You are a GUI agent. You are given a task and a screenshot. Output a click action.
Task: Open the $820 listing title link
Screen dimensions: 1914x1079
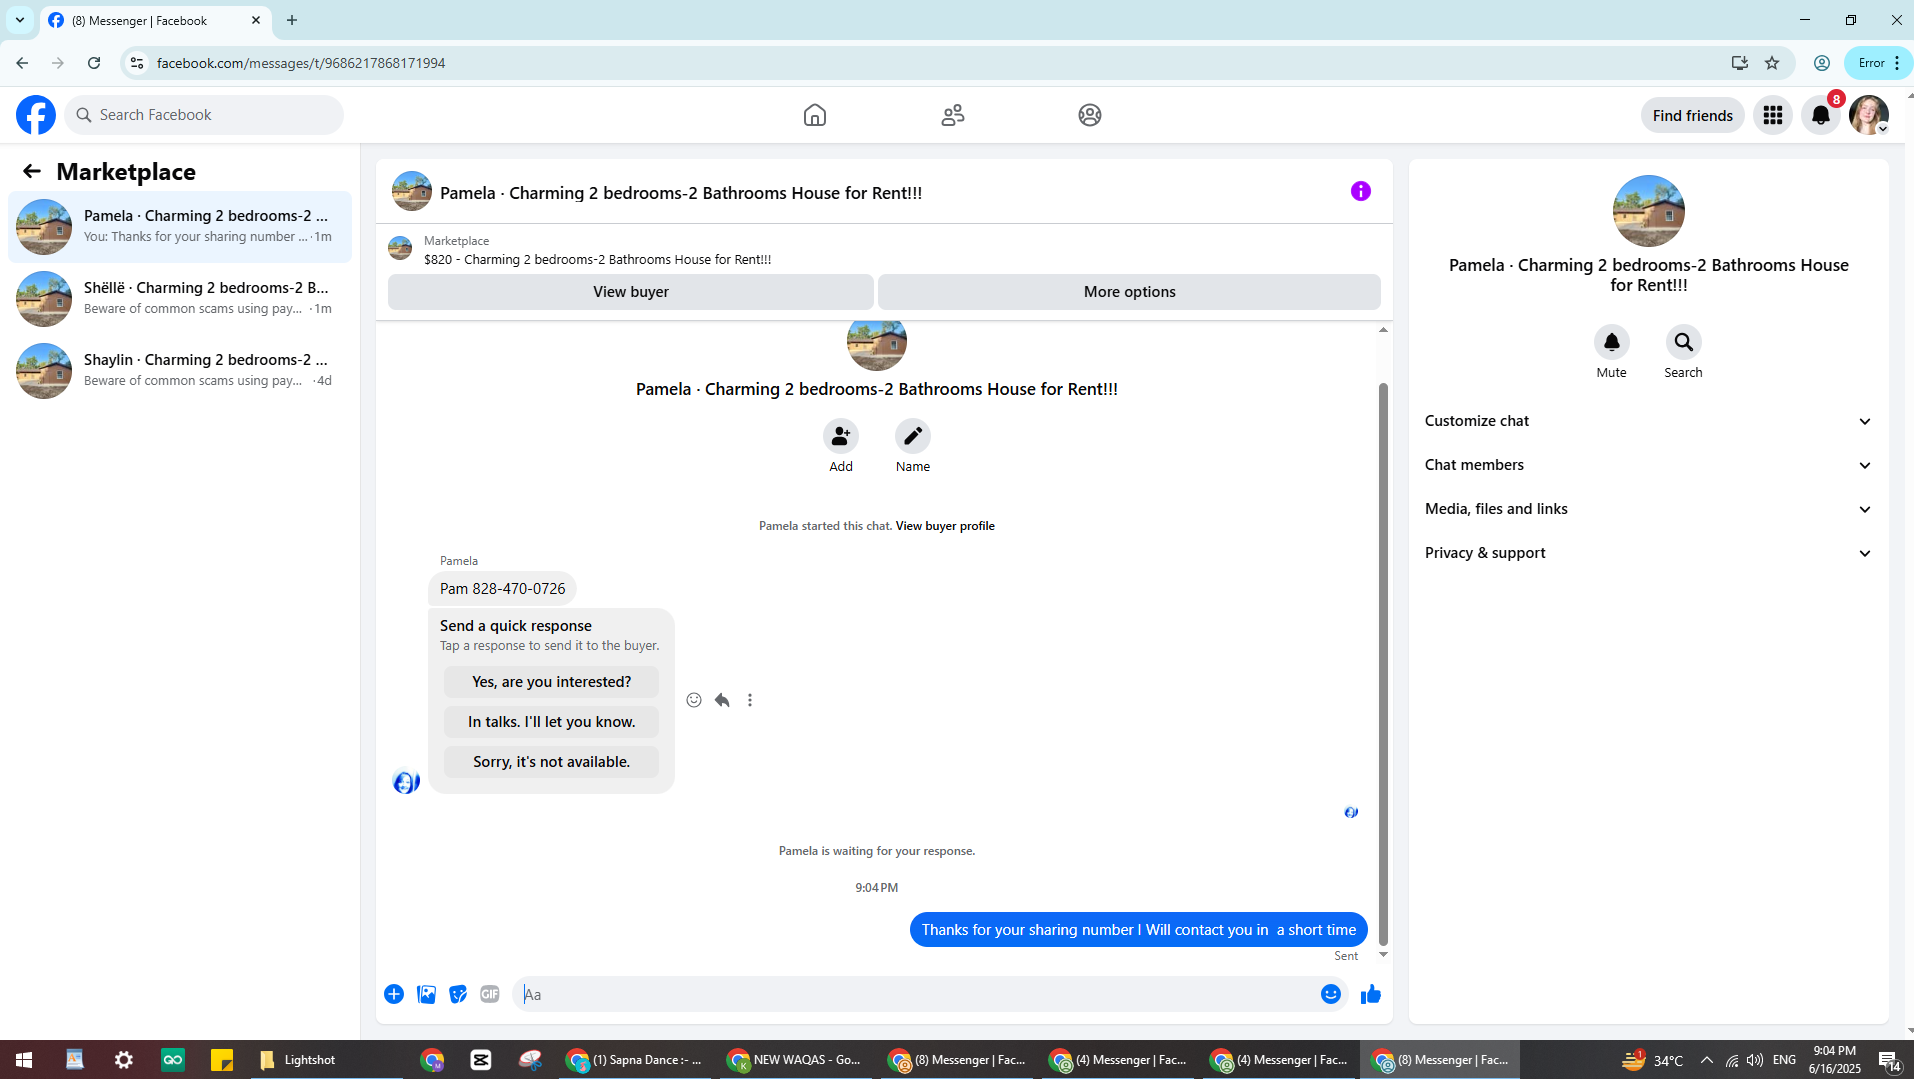[597, 259]
